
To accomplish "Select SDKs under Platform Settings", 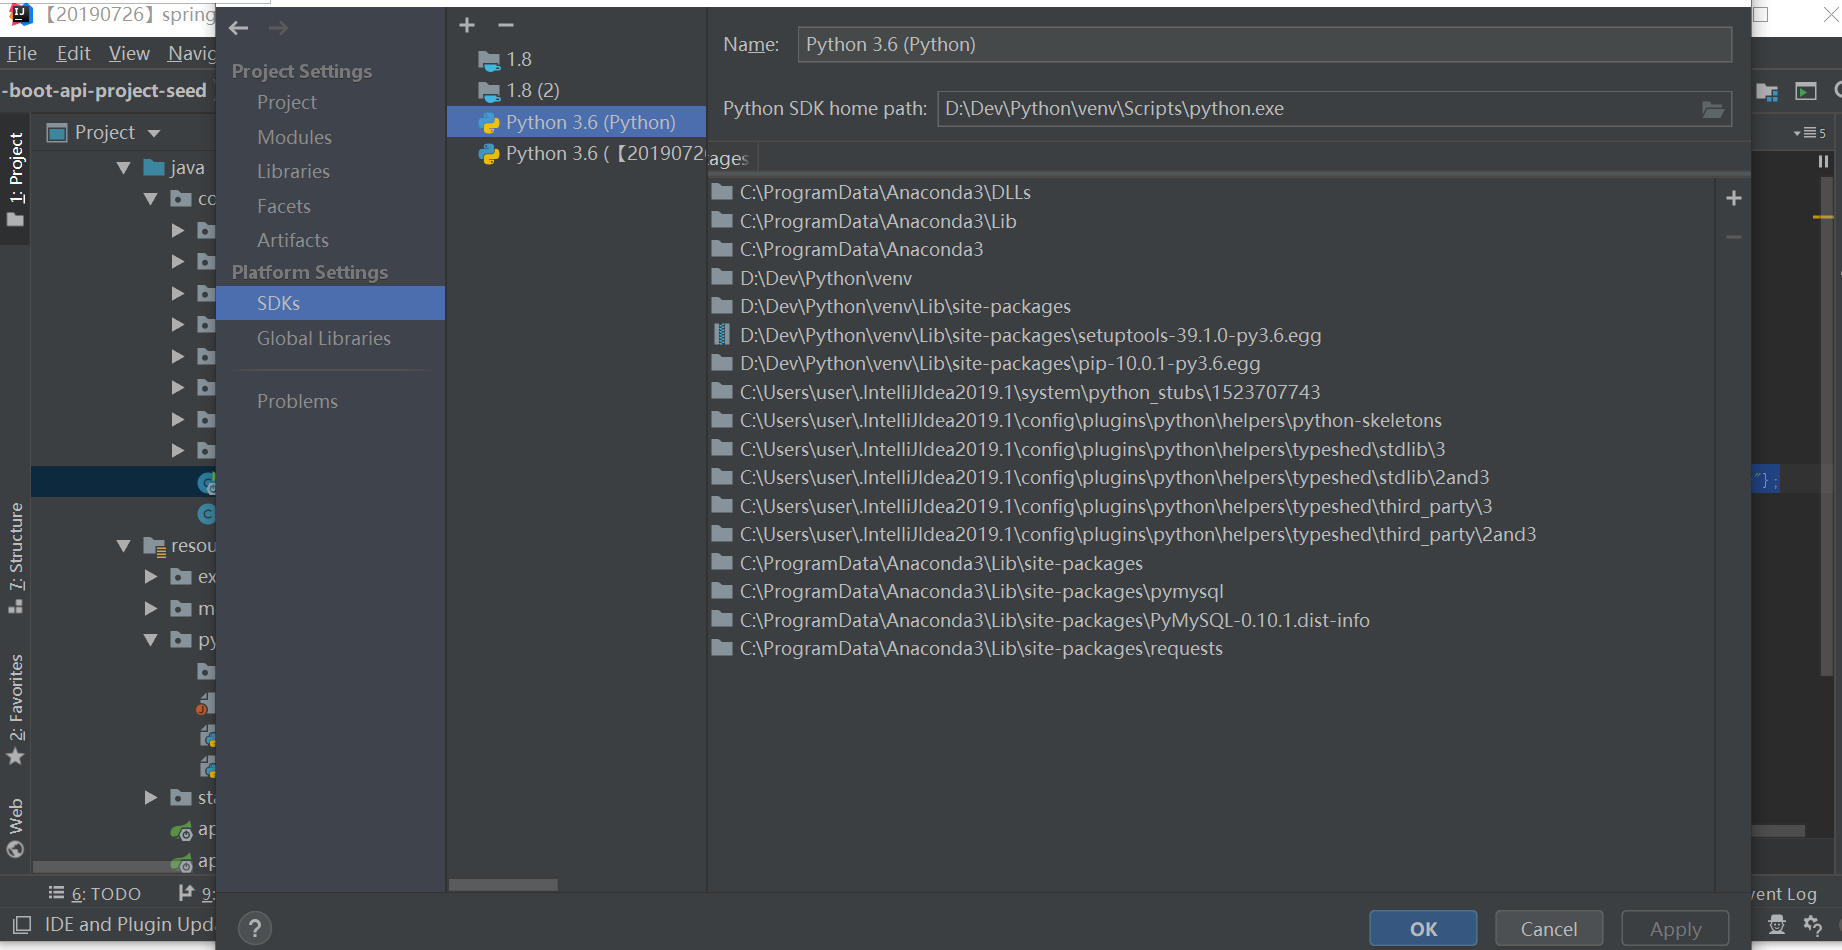I will [x=279, y=302].
